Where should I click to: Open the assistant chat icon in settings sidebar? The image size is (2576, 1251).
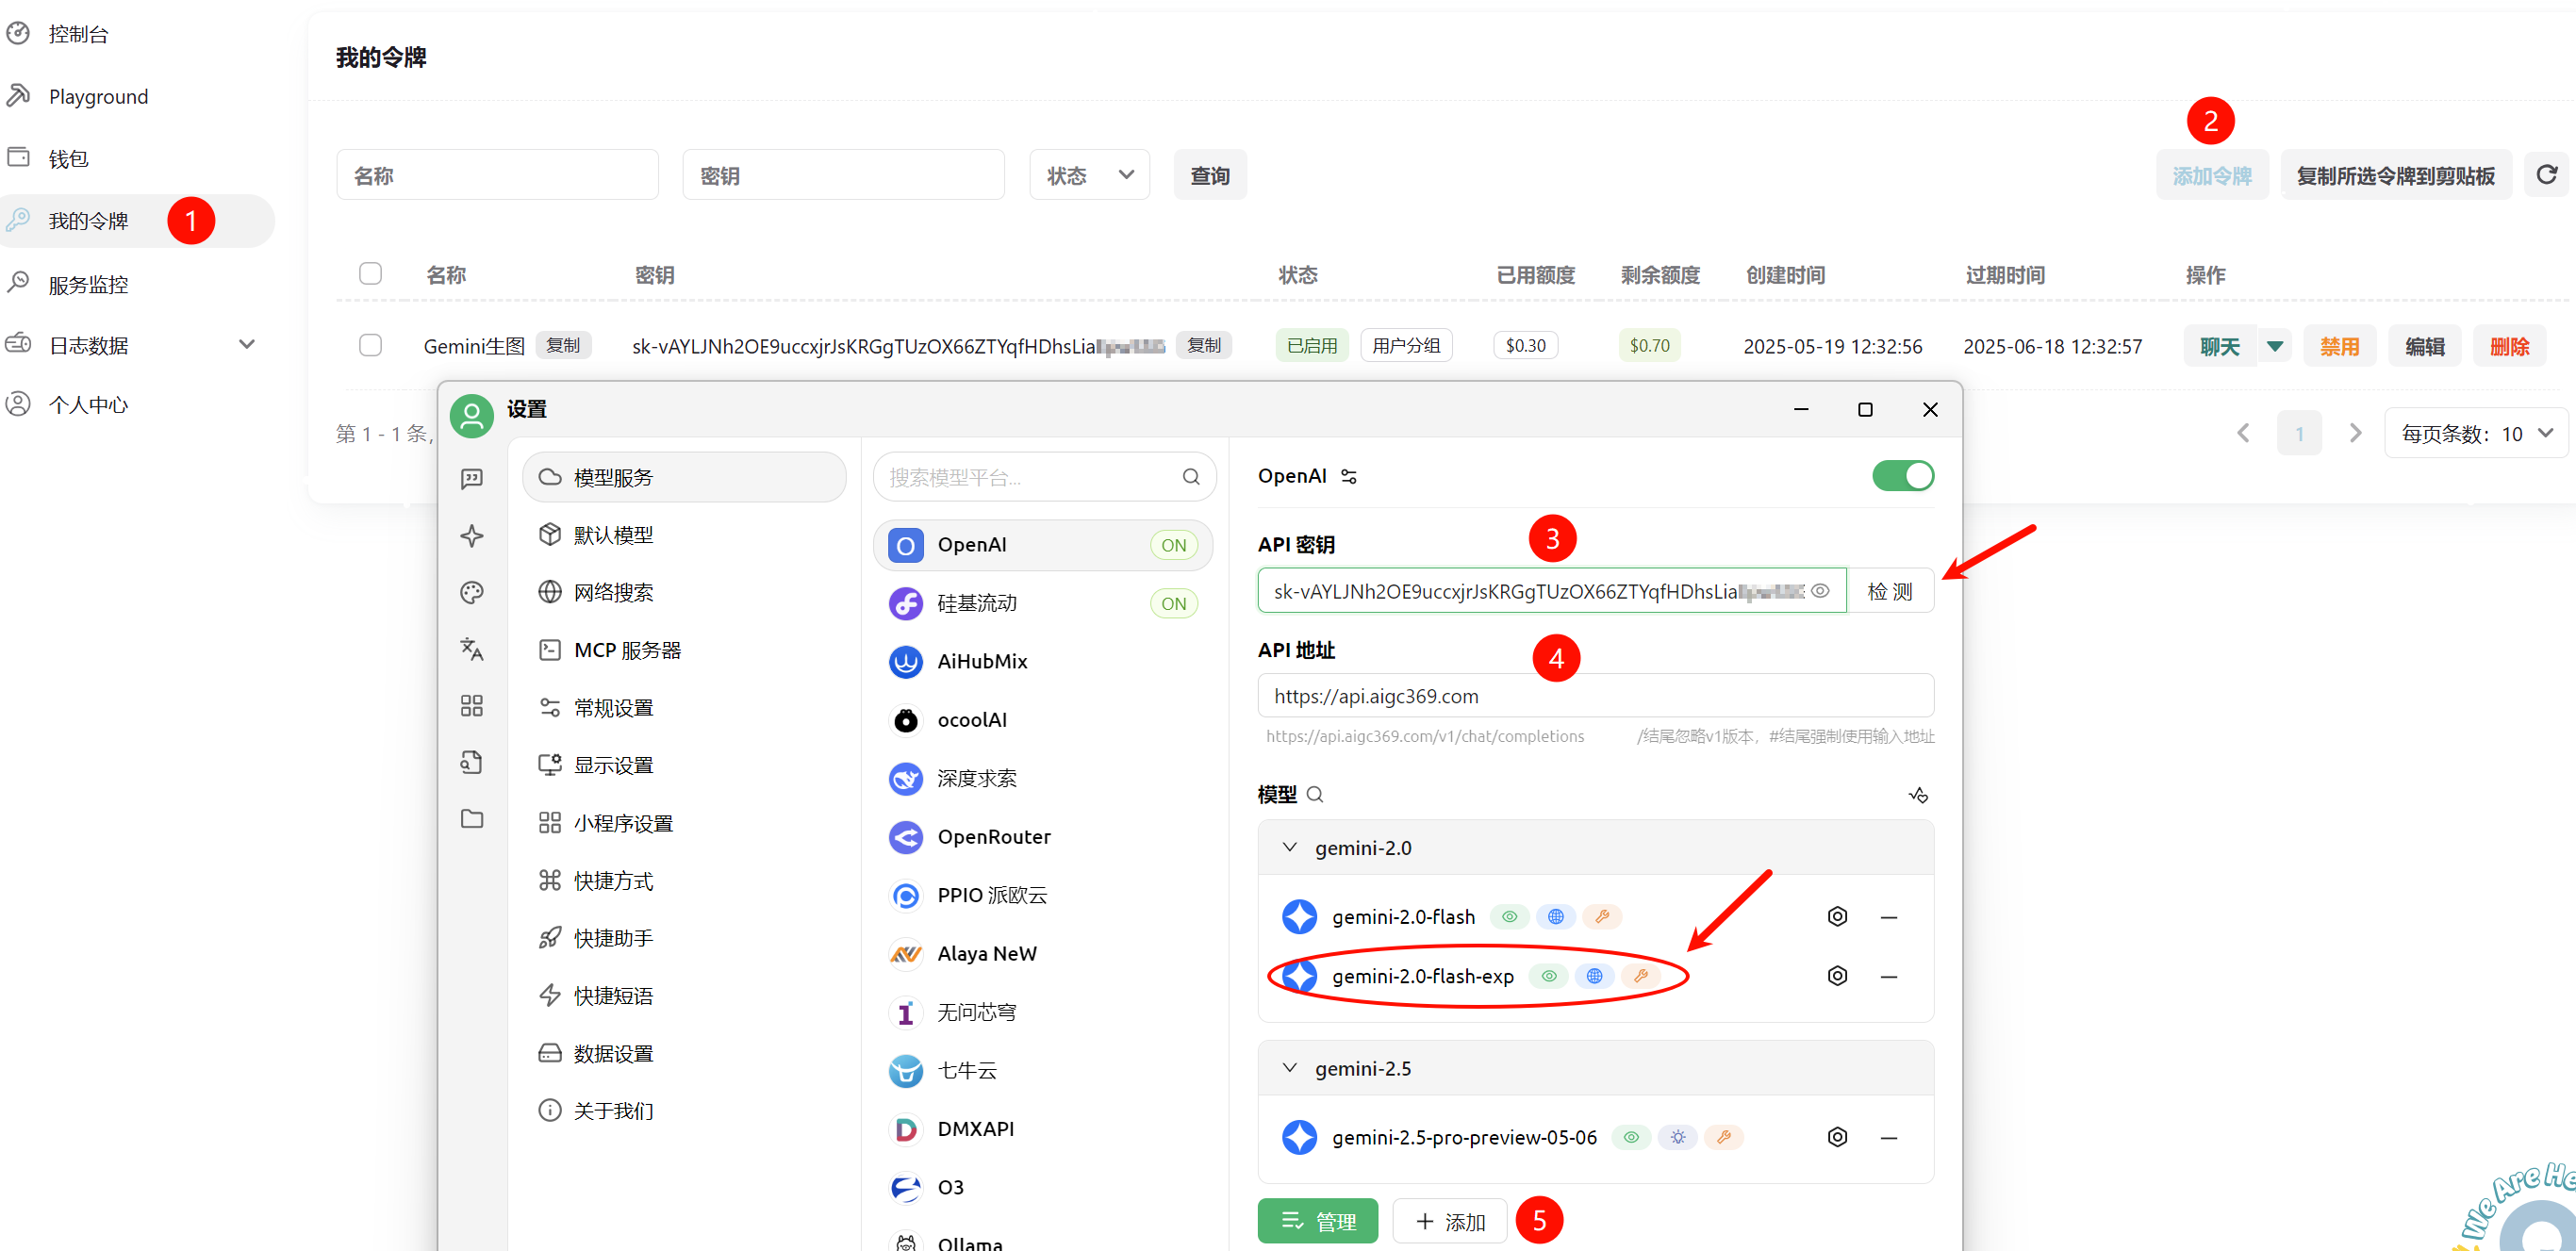pyautogui.click(x=472, y=478)
